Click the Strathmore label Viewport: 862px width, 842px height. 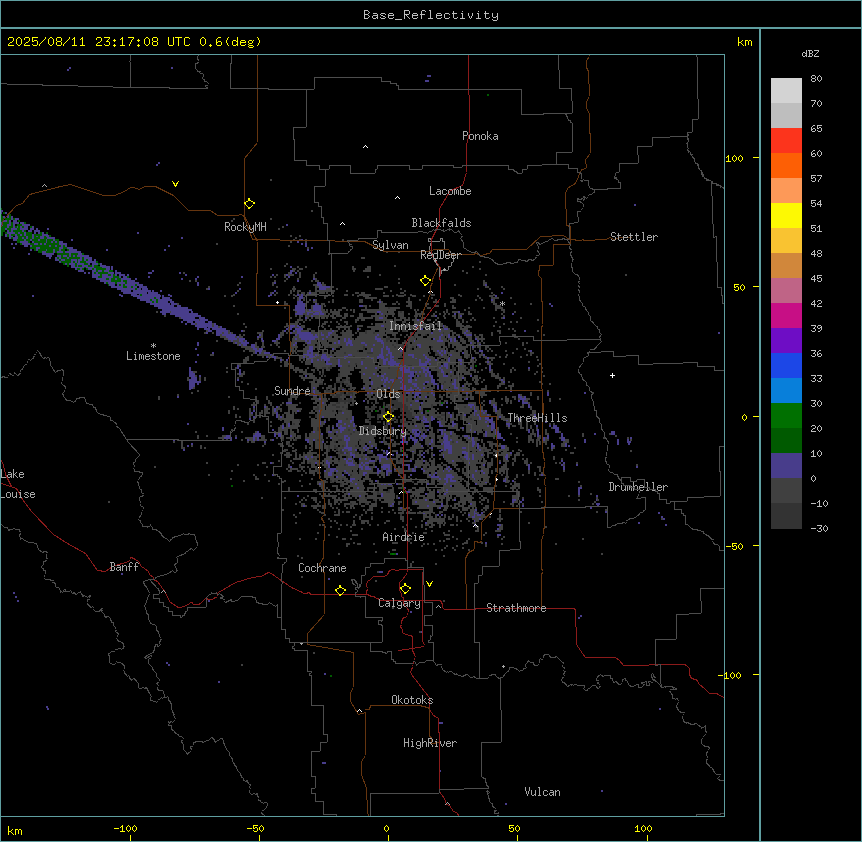pos(516,608)
